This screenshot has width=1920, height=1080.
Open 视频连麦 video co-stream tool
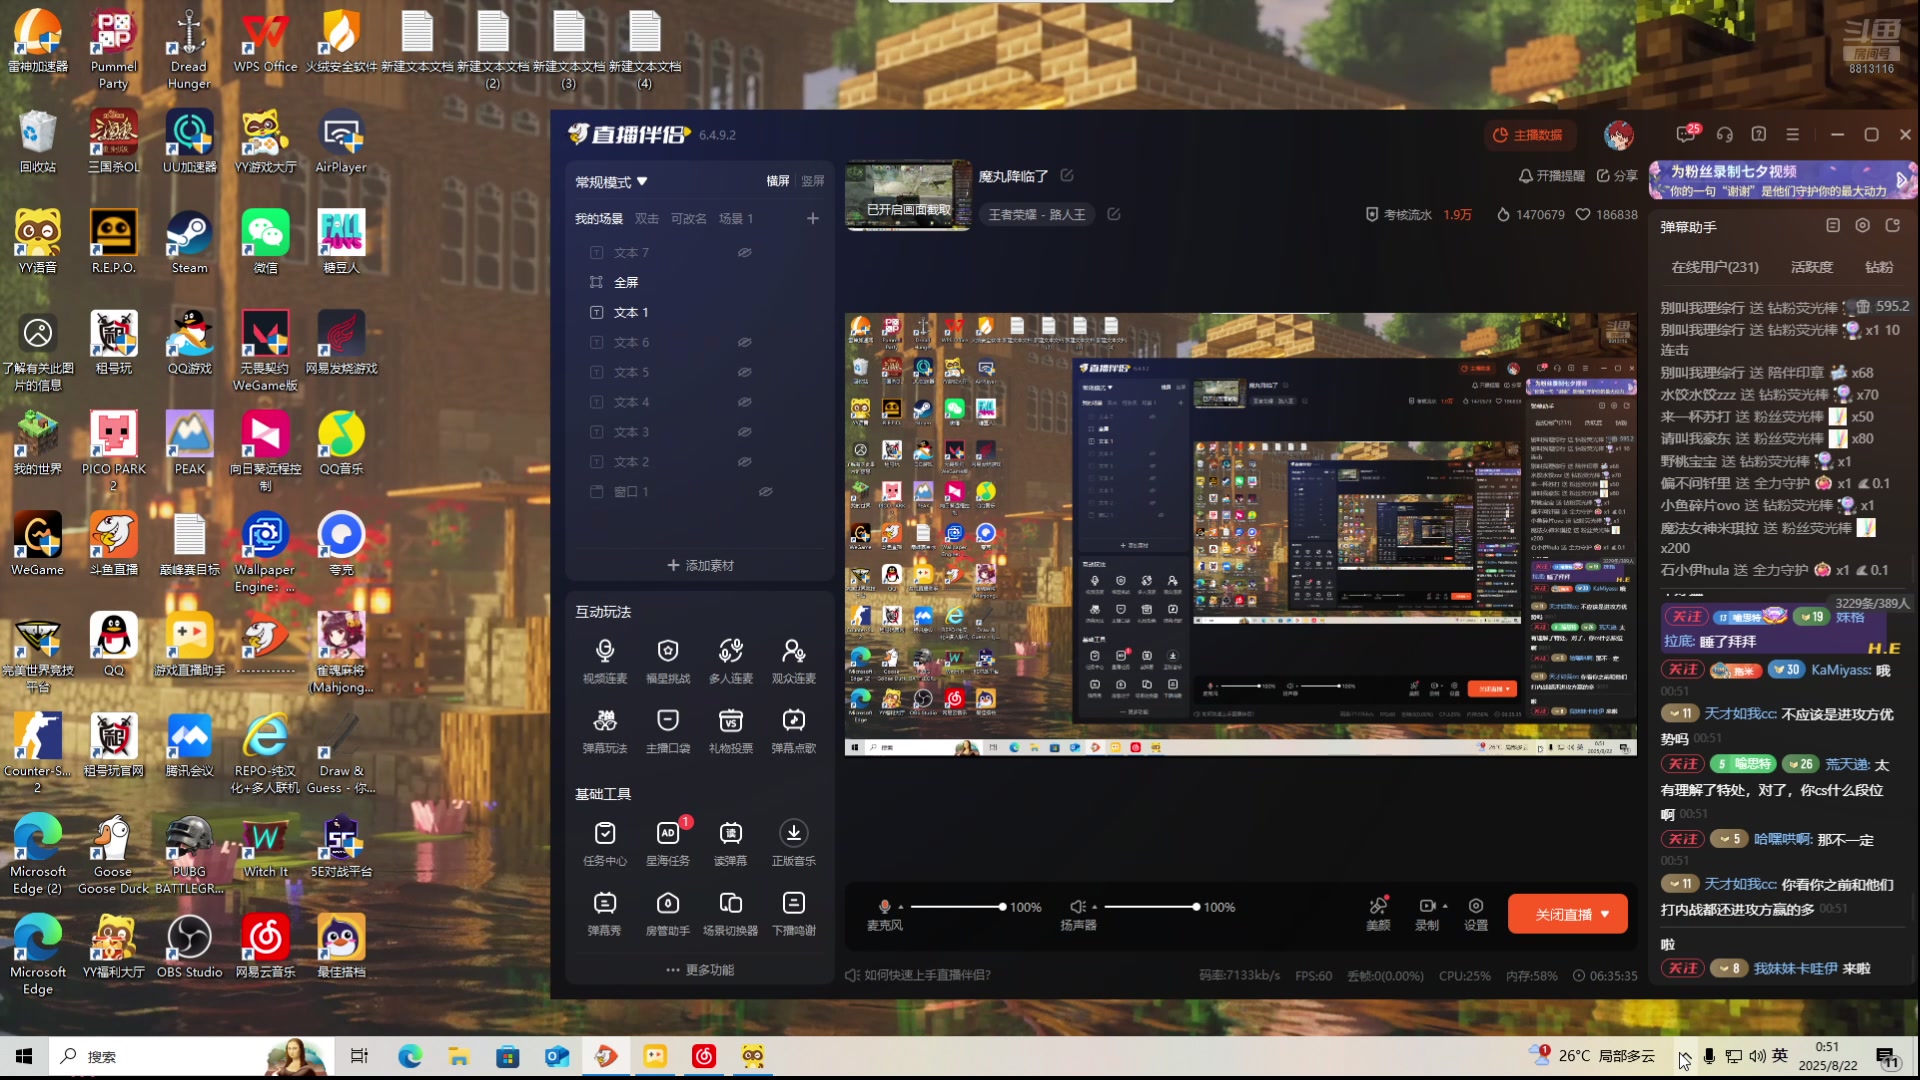(605, 661)
